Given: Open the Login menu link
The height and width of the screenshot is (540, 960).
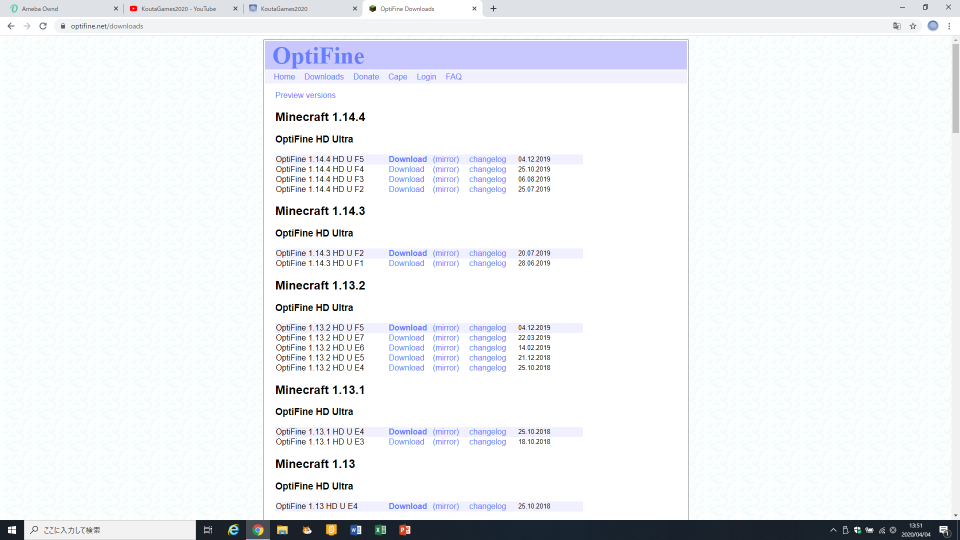Looking at the screenshot, I should pyautogui.click(x=426, y=77).
